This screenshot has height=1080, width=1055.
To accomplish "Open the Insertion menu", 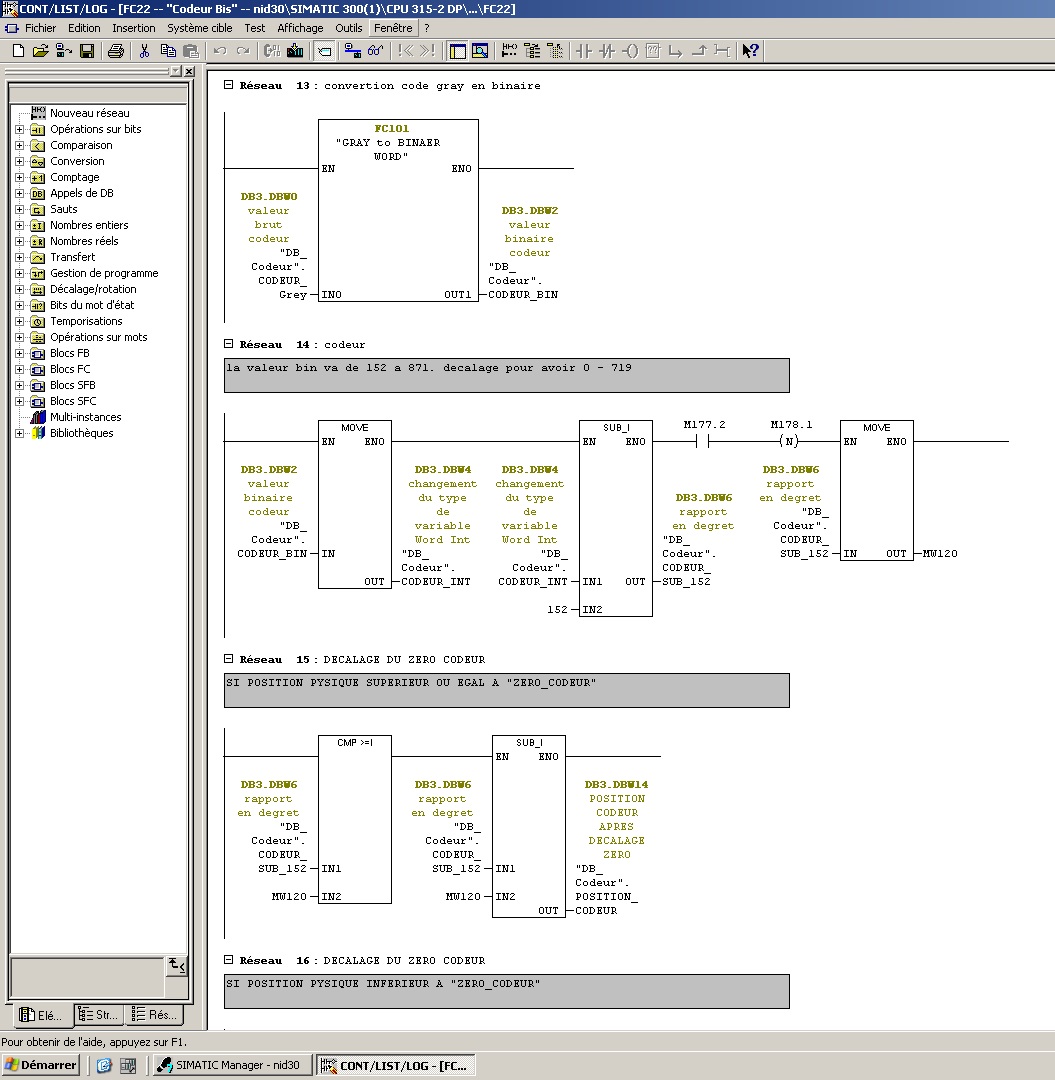I will [x=133, y=28].
